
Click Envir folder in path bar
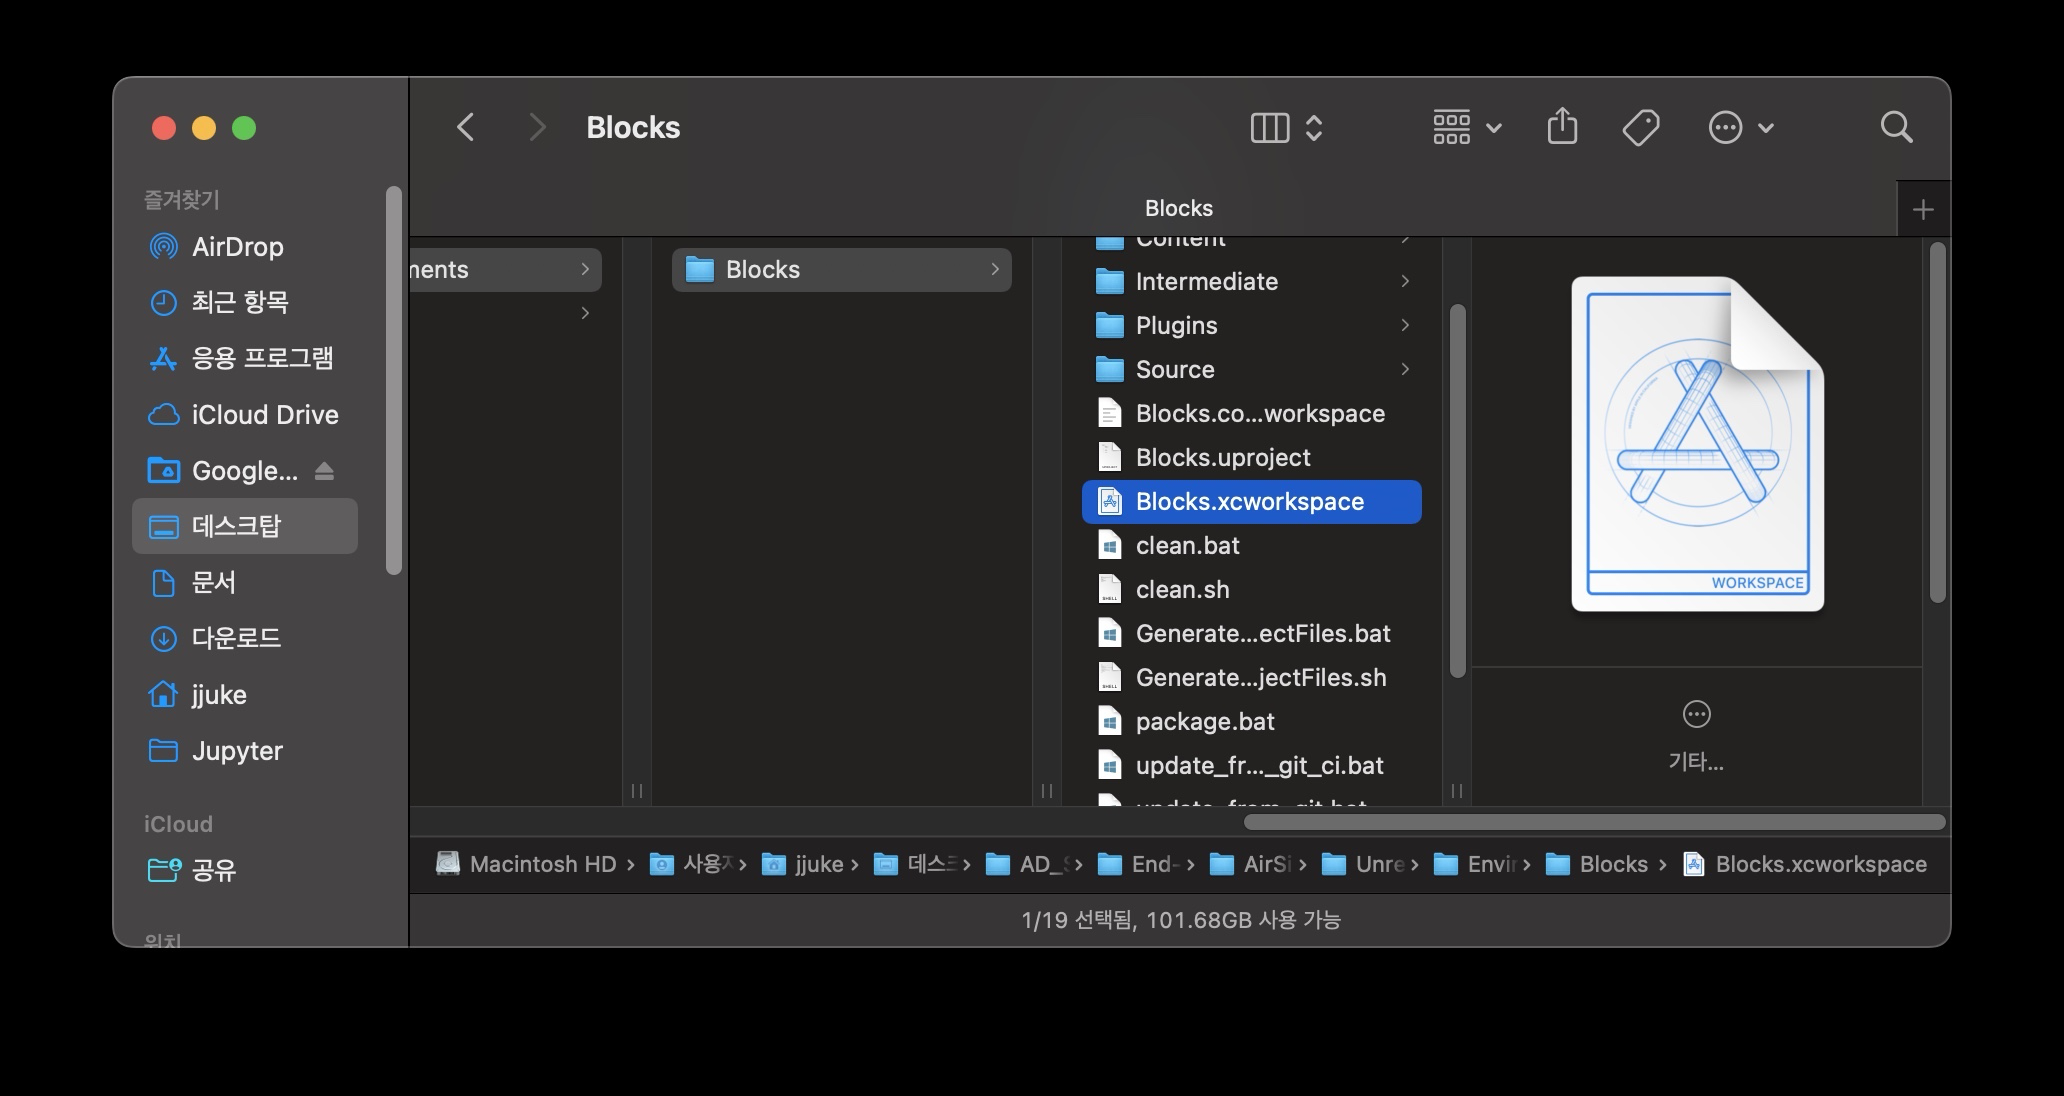pyautogui.click(x=1476, y=864)
